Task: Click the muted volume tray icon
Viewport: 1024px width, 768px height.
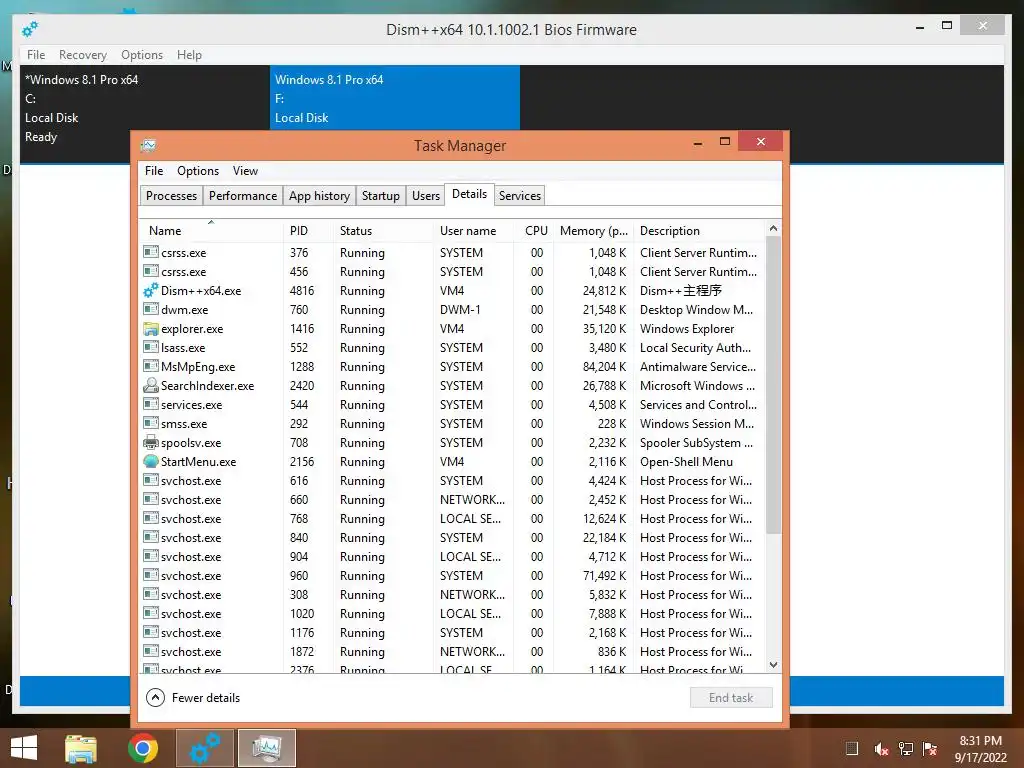Action: click(x=881, y=749)
